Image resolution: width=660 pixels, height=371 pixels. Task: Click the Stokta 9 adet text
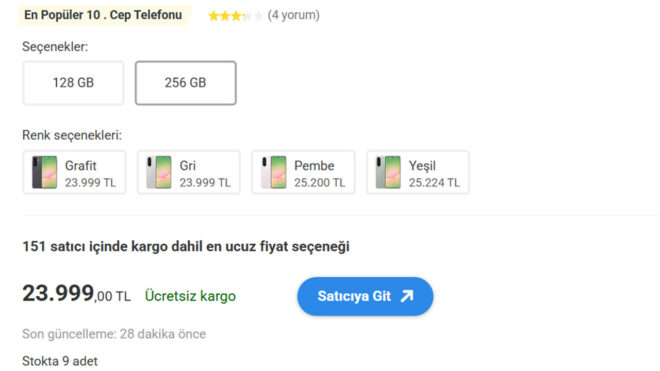click(x=60, y=361)
